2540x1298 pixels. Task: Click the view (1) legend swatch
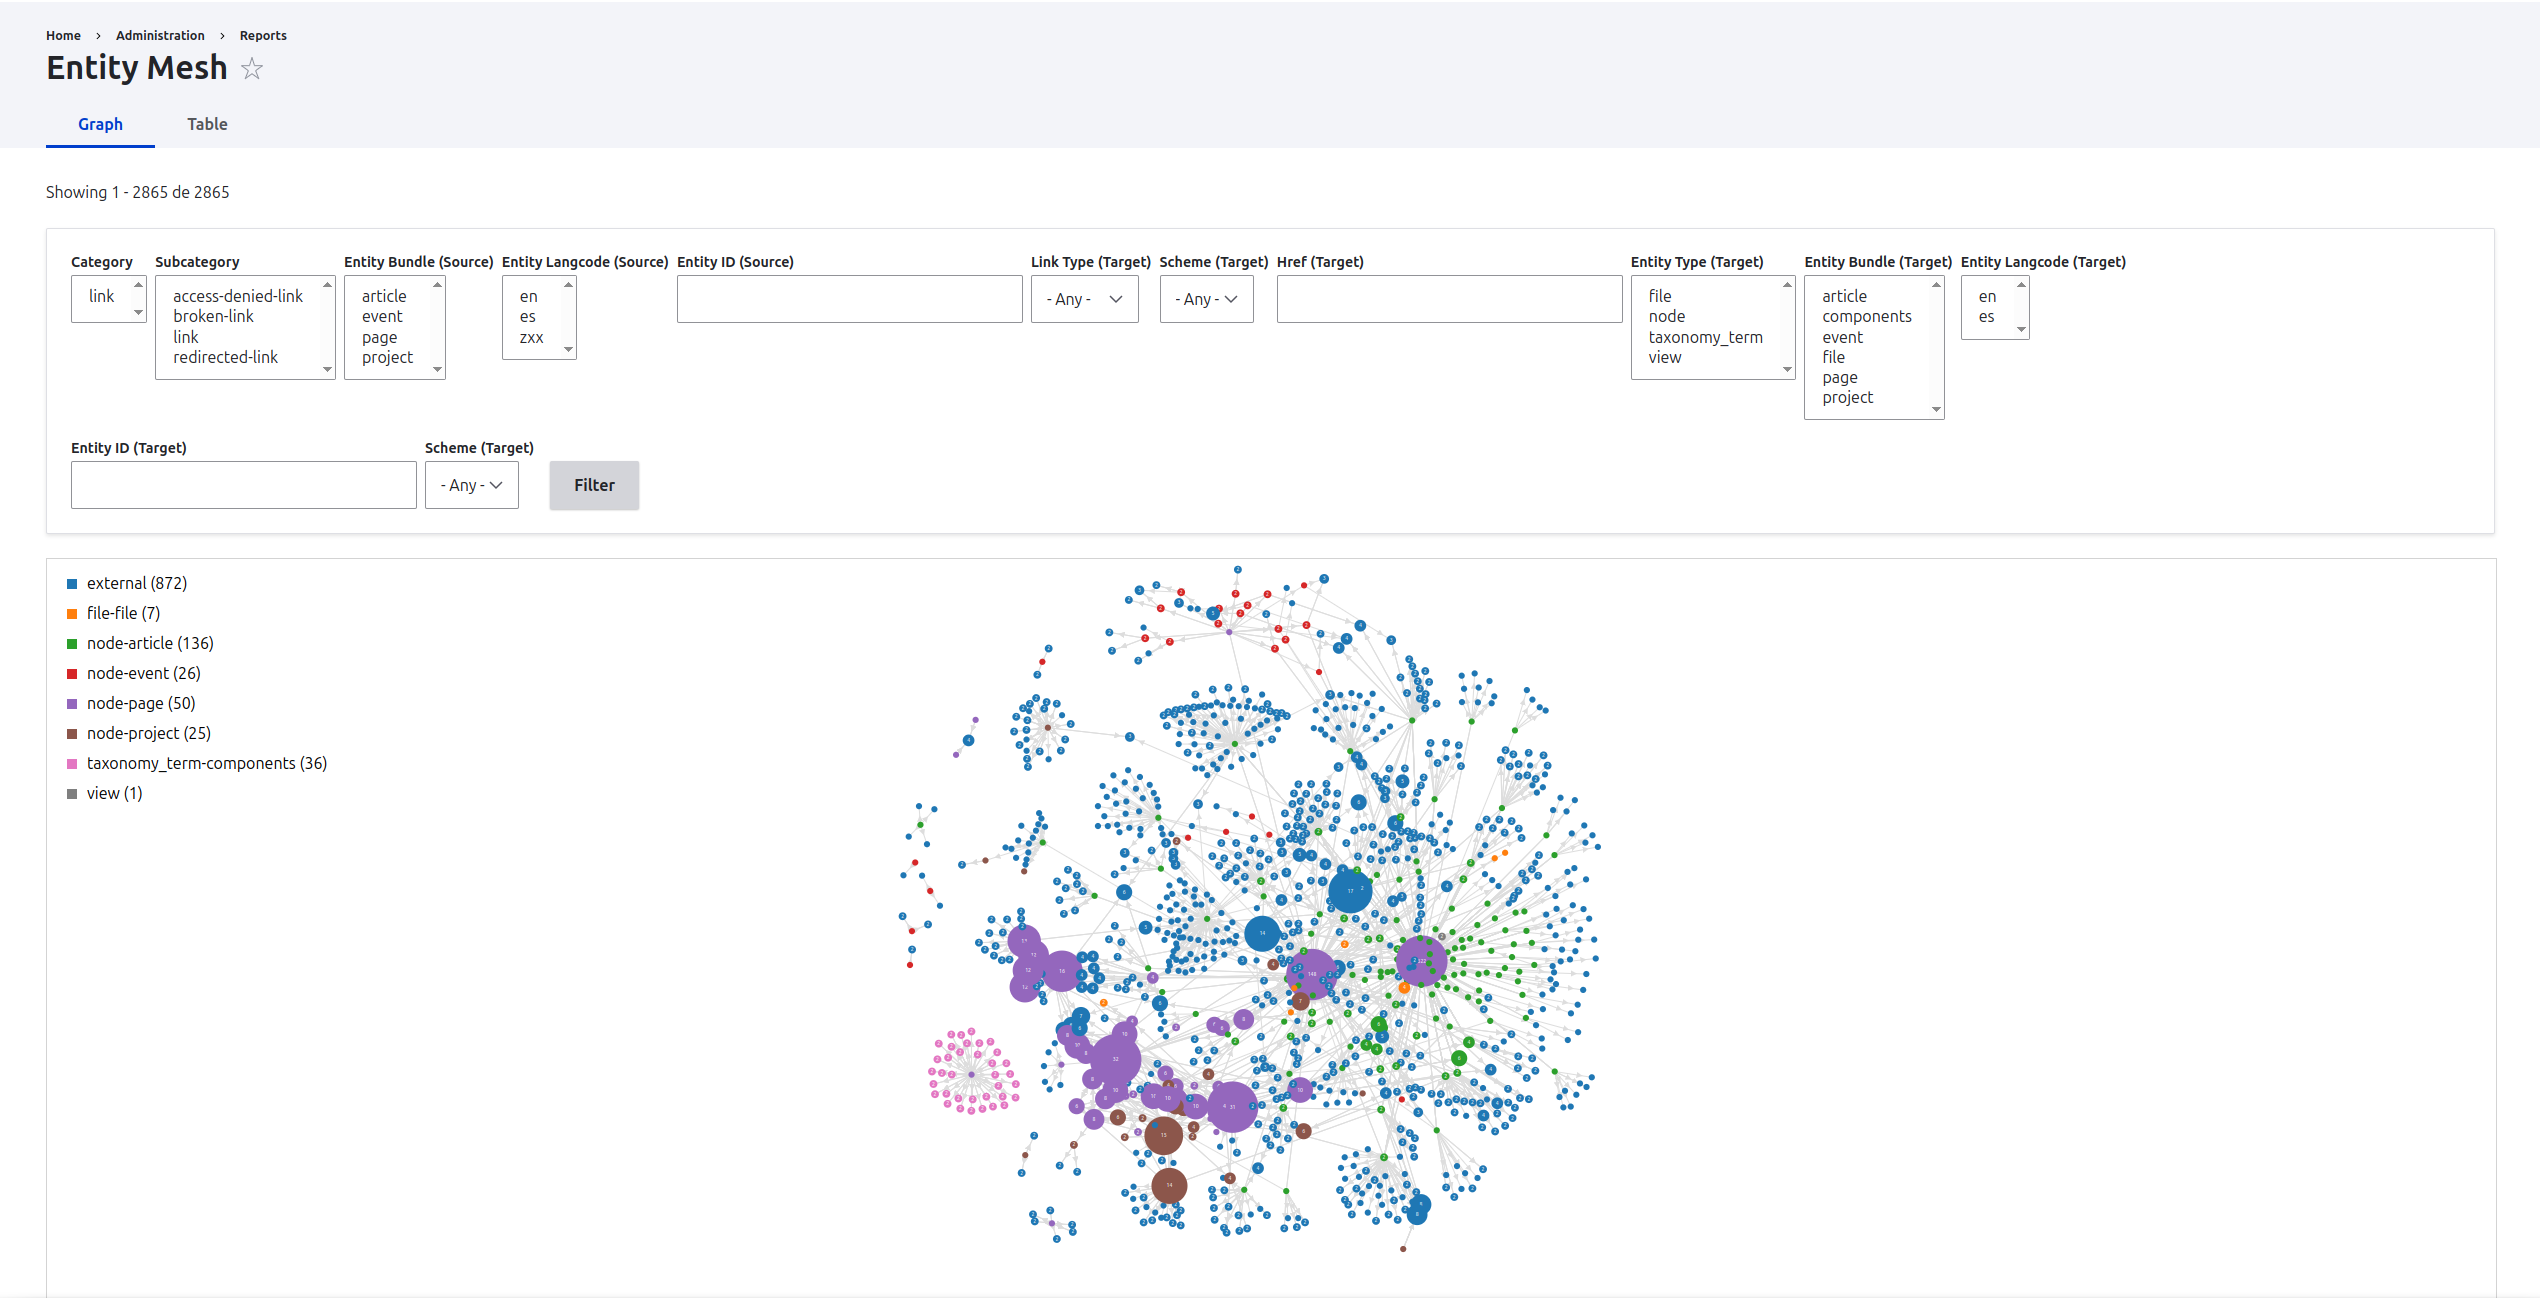tap(72, 794)
